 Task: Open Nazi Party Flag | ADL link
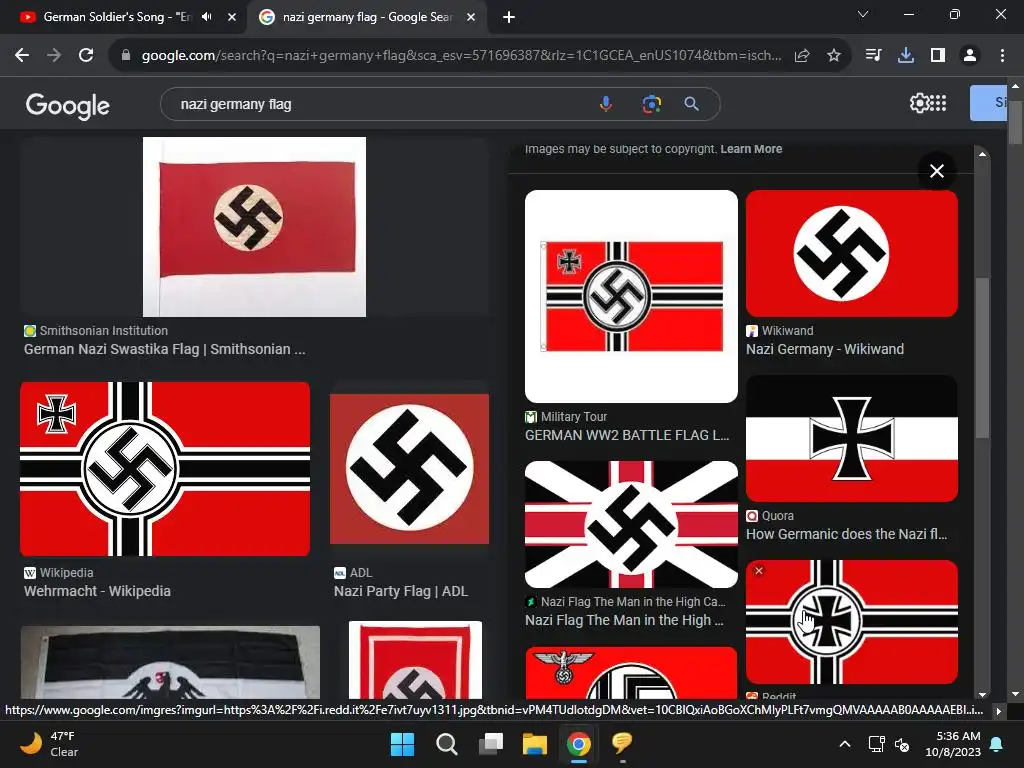(401, 591)
